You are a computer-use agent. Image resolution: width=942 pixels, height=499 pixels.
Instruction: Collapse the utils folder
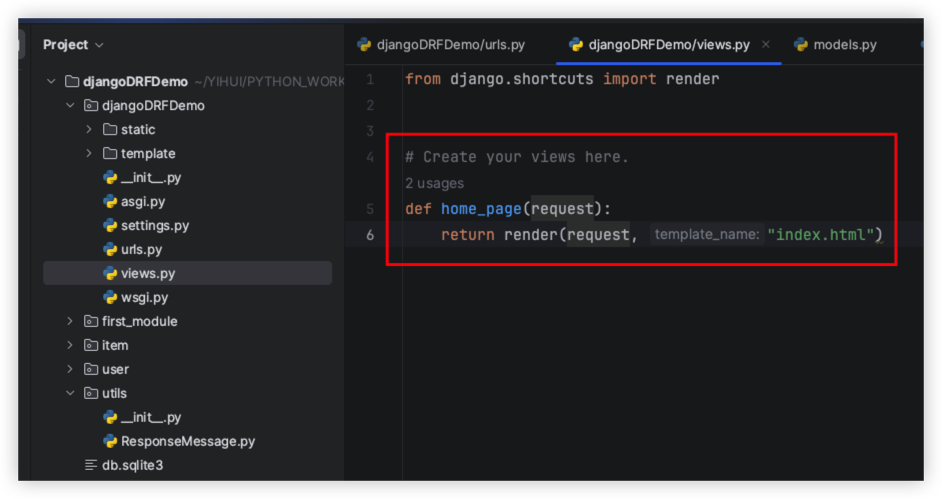[70, 393]
